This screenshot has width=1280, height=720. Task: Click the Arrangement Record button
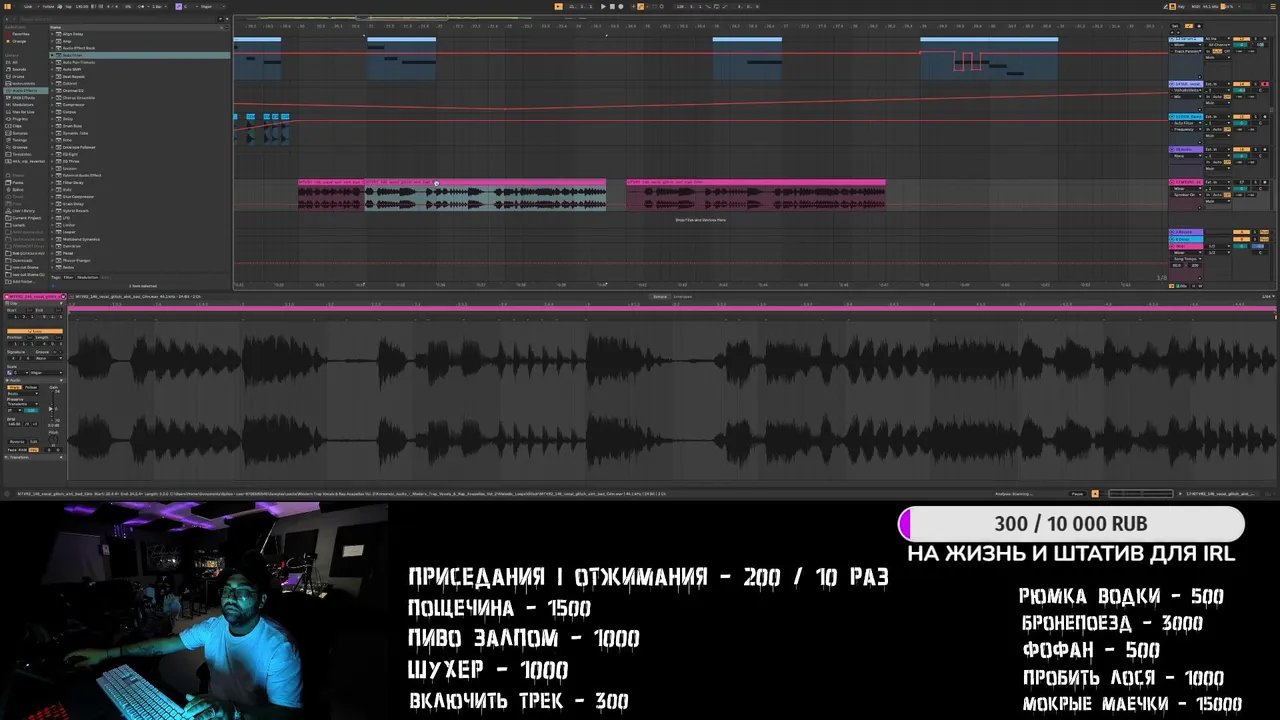coord(620,6)
